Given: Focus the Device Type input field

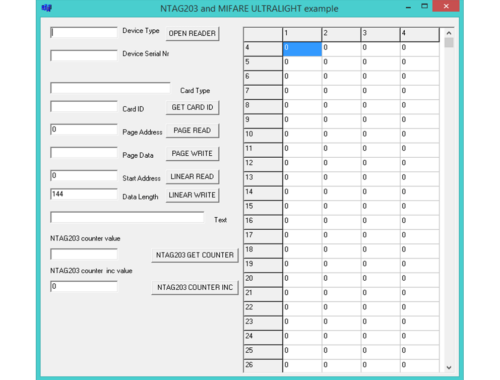Looking at the screenshot, I should point(84,32).
